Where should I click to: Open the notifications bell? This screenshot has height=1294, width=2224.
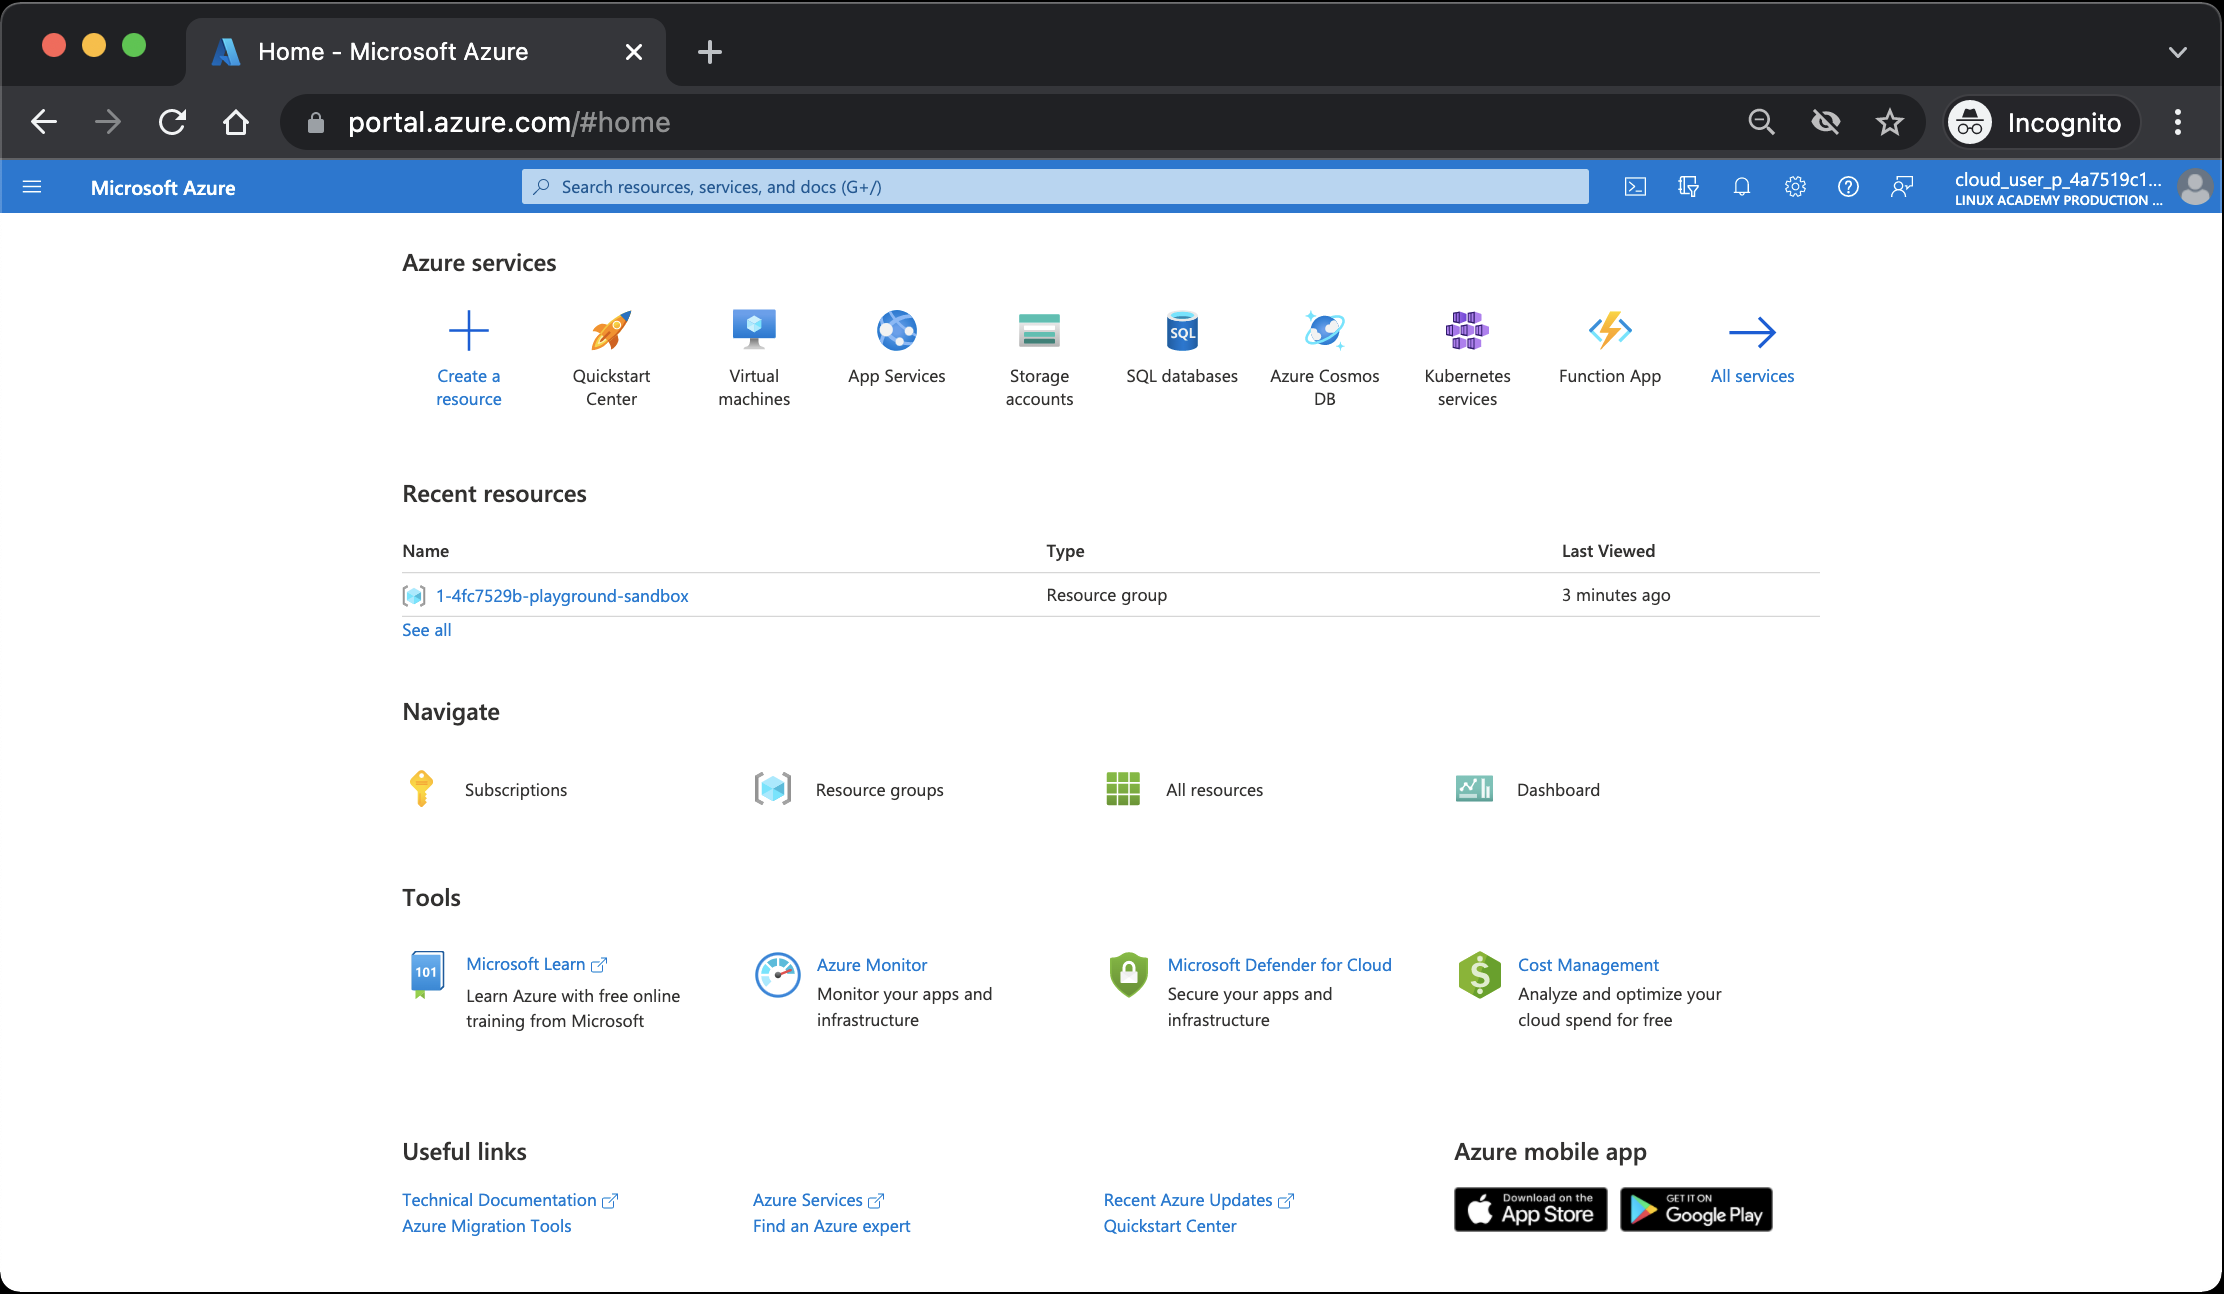coord(1741,186)
